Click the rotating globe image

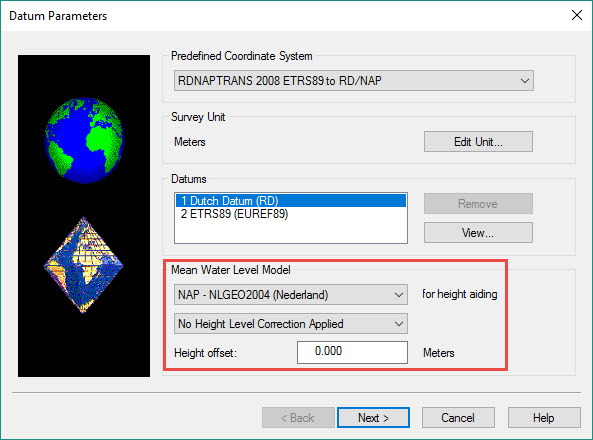coord(84,140)
